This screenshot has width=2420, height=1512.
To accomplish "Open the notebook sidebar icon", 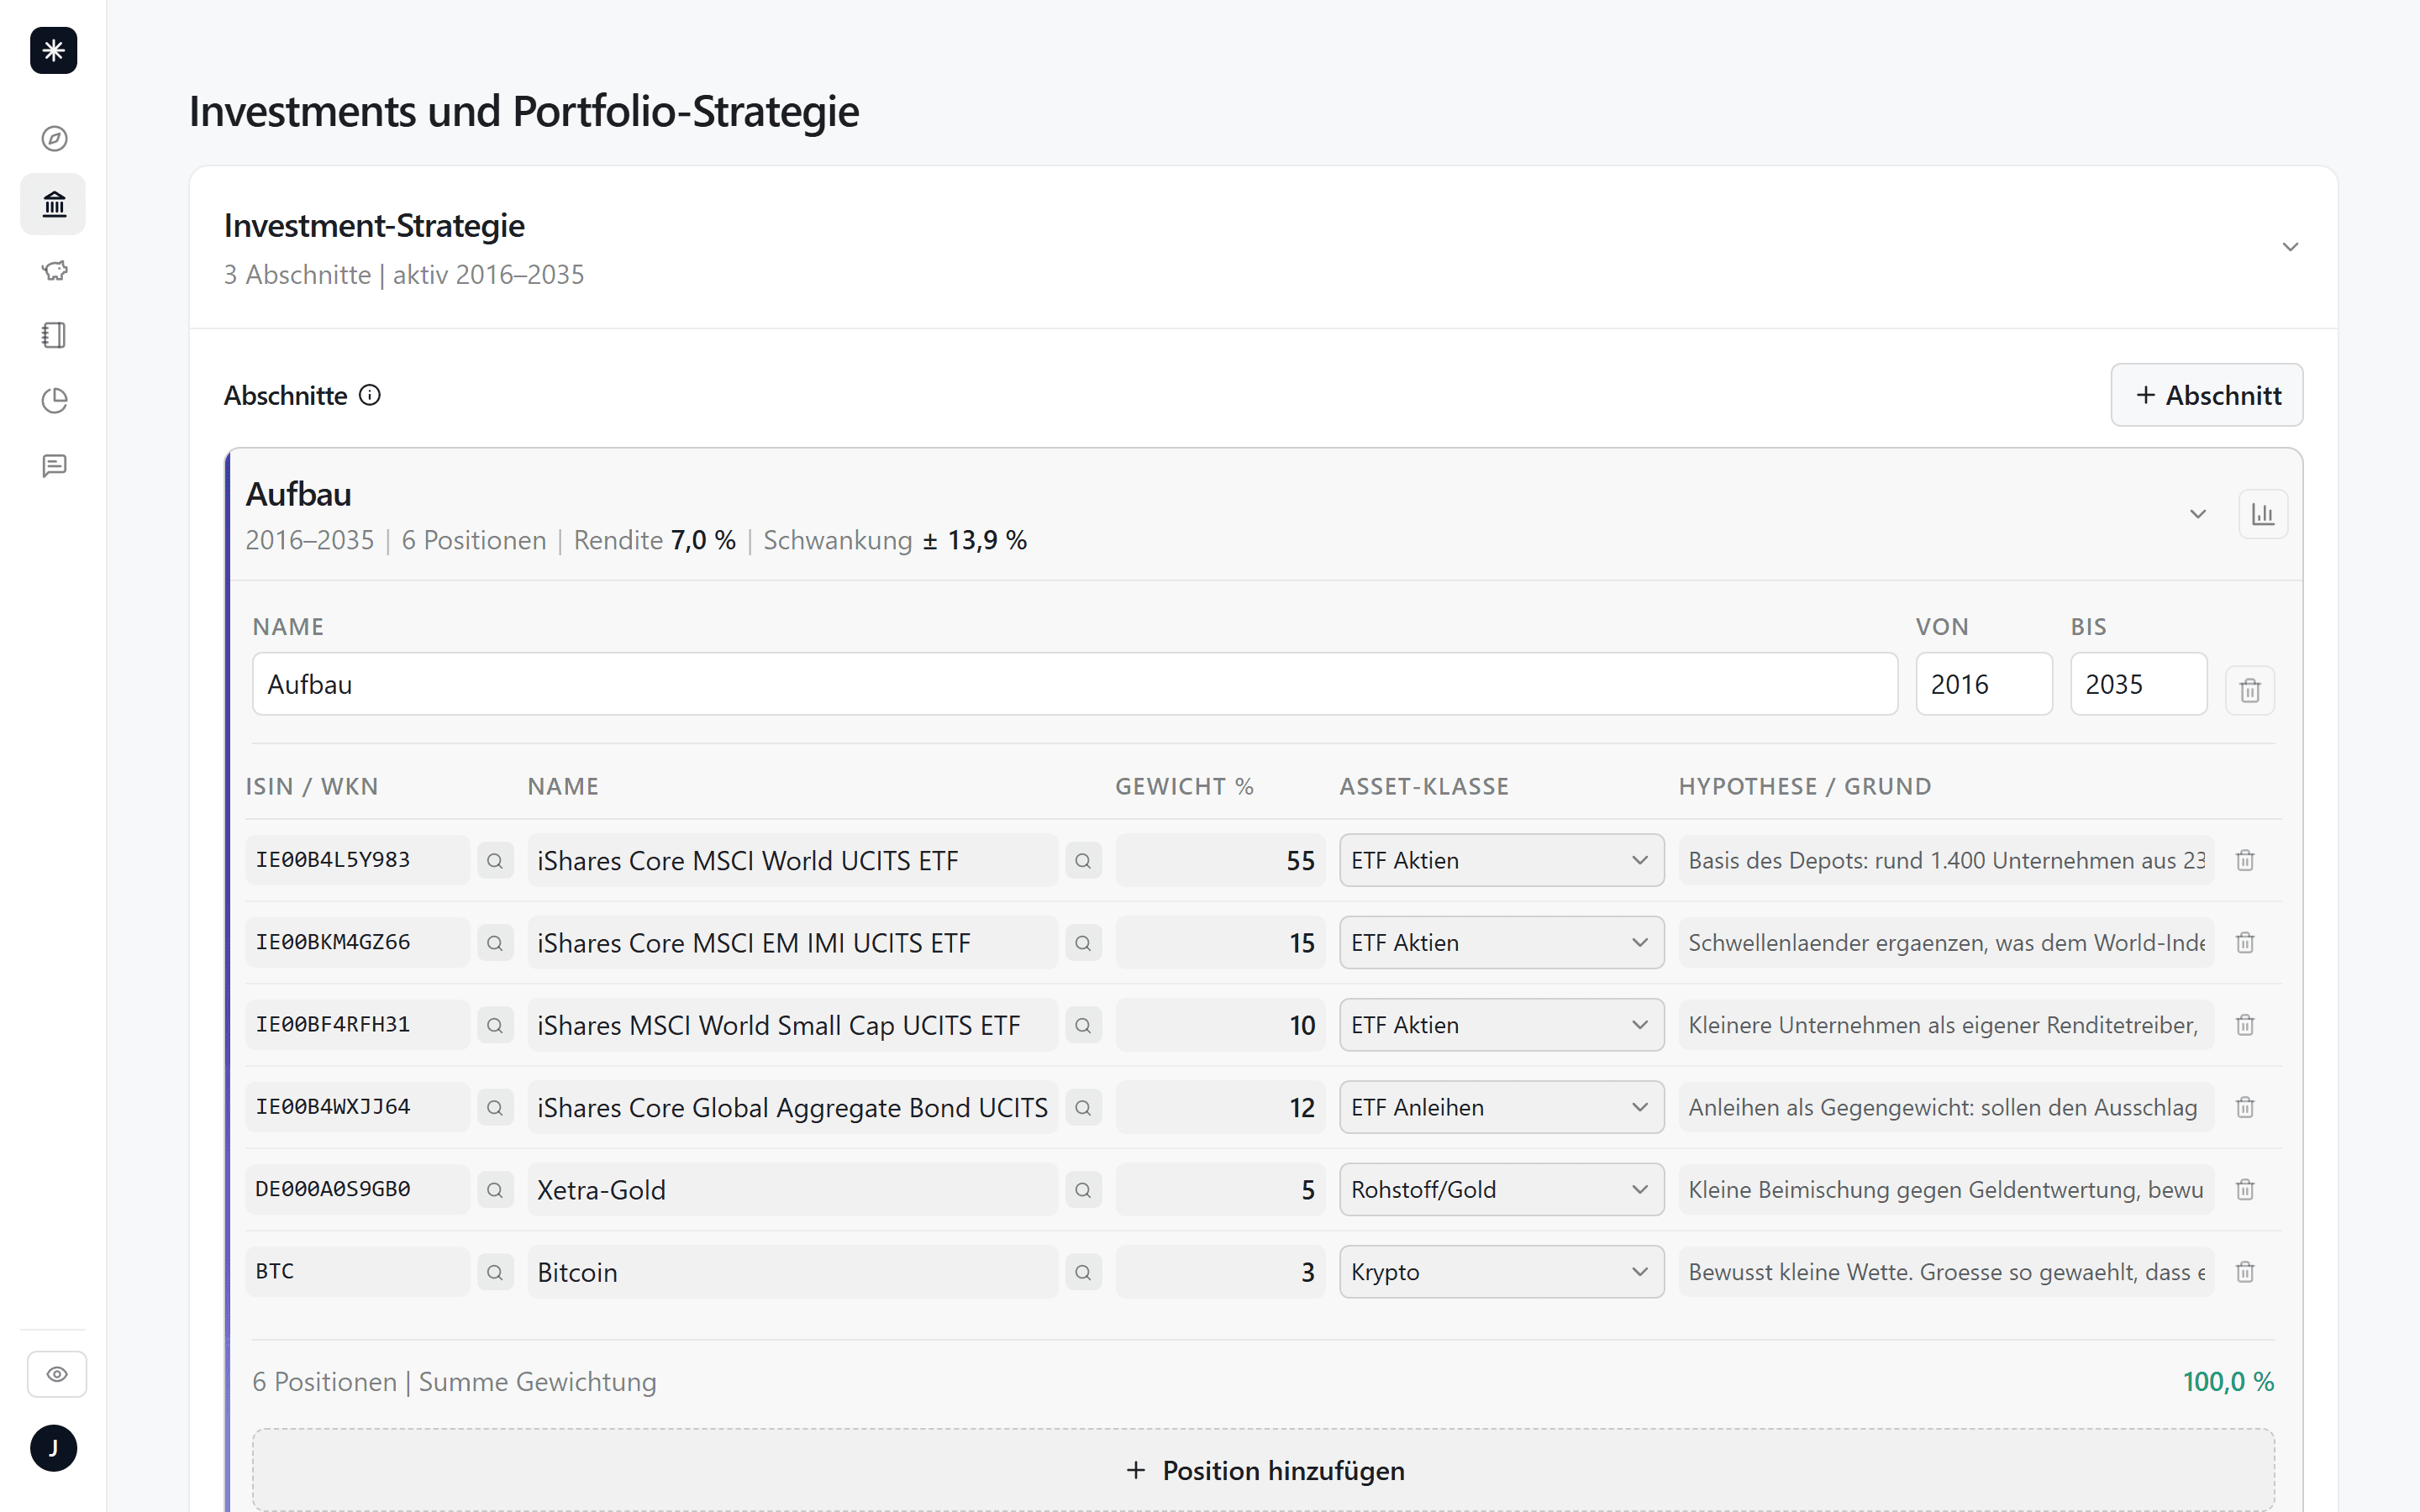I will tap(54, 335).
